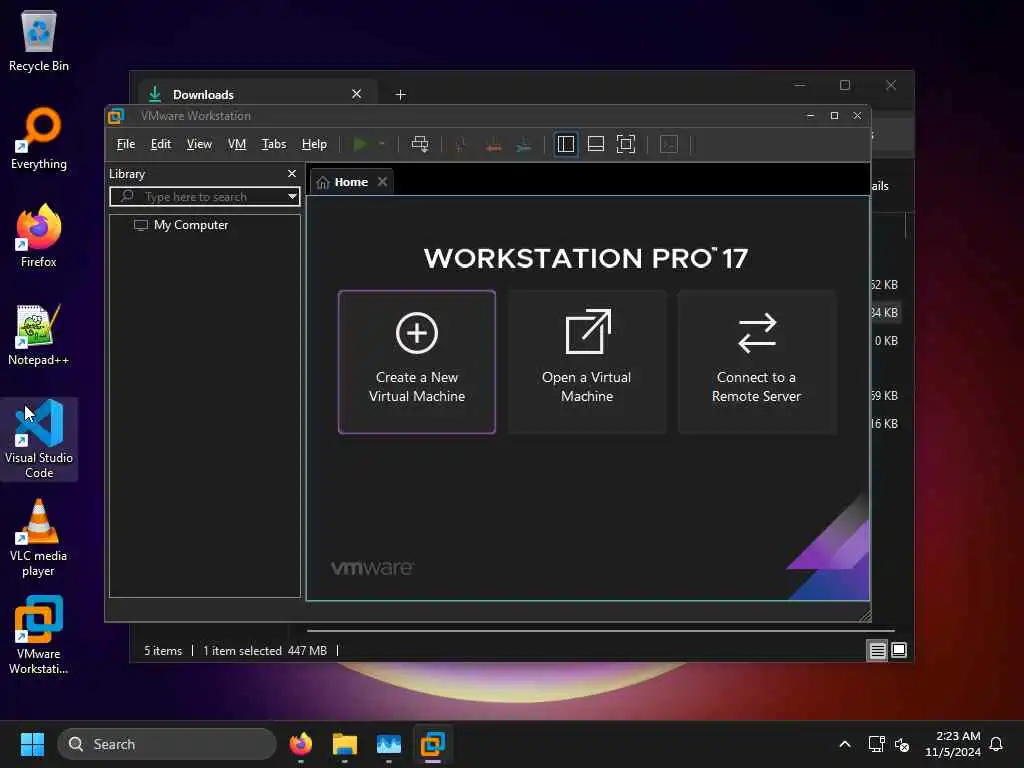
Task: Open the Windows Start menu
Action: tap(32, 744)
